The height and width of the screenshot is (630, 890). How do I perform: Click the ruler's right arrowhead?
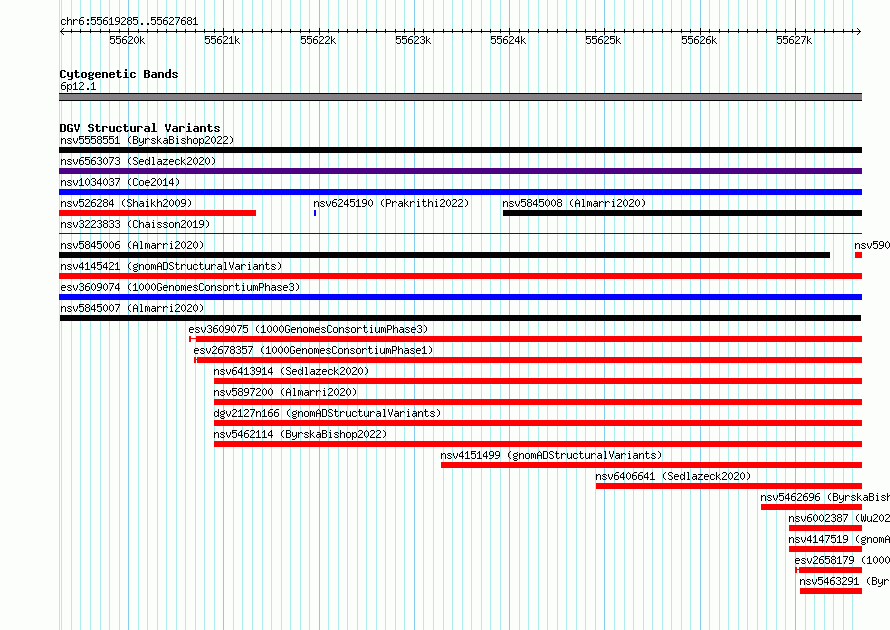point(859,31)
